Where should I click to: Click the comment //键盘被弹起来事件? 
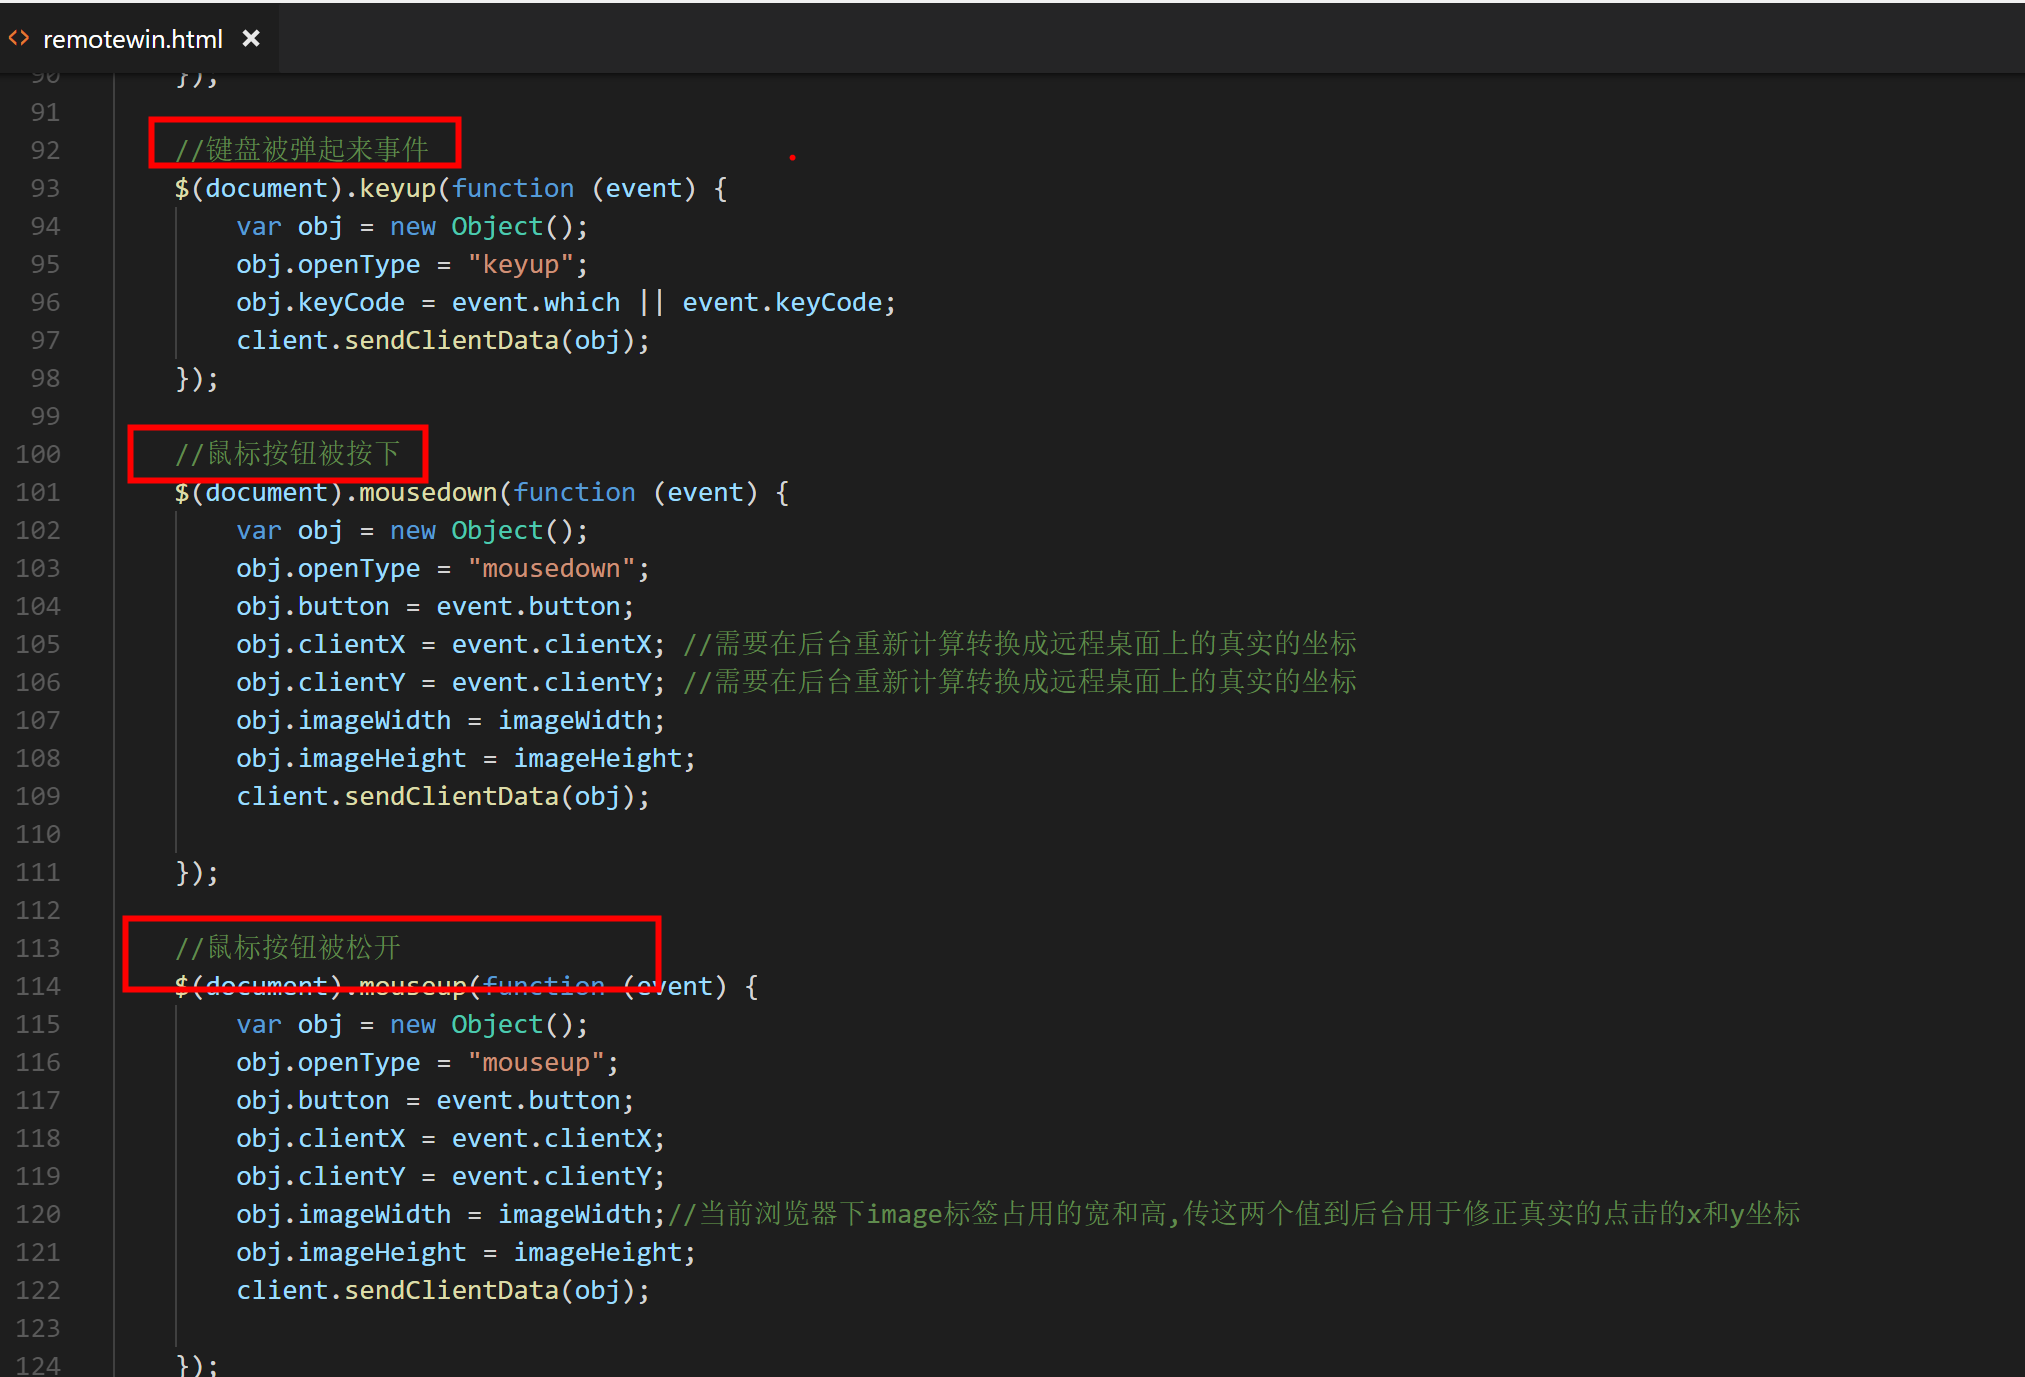tap(302, 150)
